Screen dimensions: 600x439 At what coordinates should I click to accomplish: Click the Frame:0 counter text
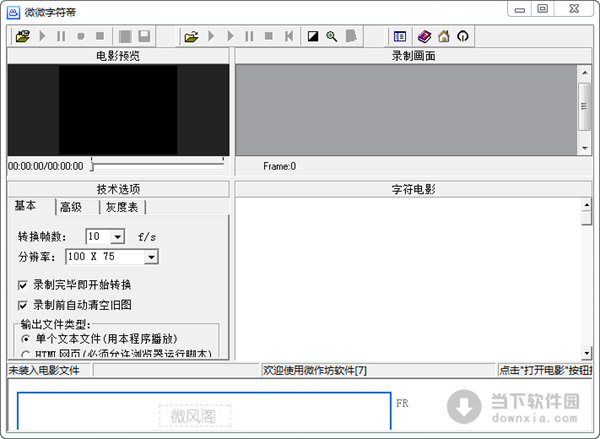coord(279,166)
